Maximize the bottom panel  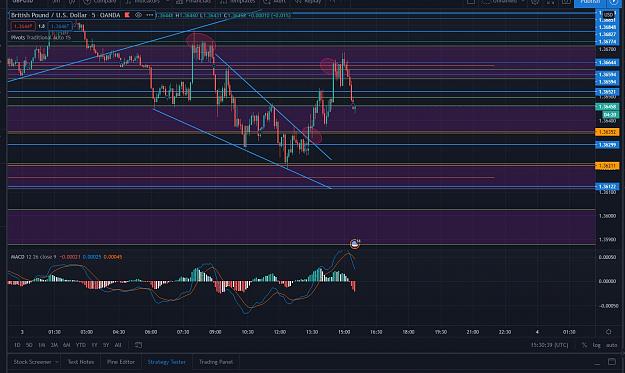pyautogui.click(x=612, y=362)
